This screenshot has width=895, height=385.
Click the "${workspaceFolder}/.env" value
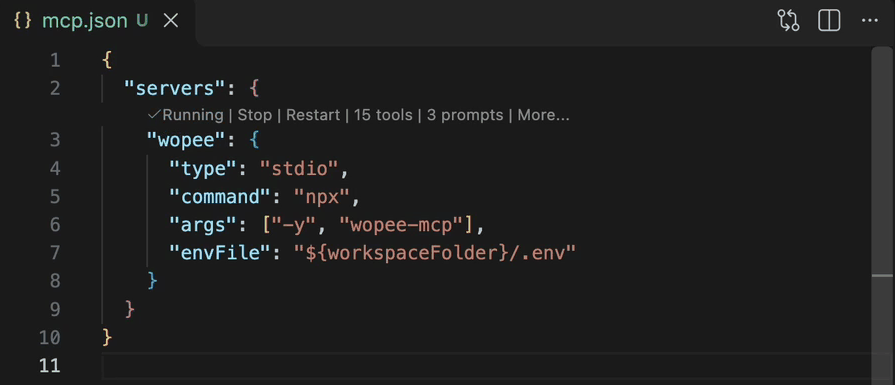point(434,253)
